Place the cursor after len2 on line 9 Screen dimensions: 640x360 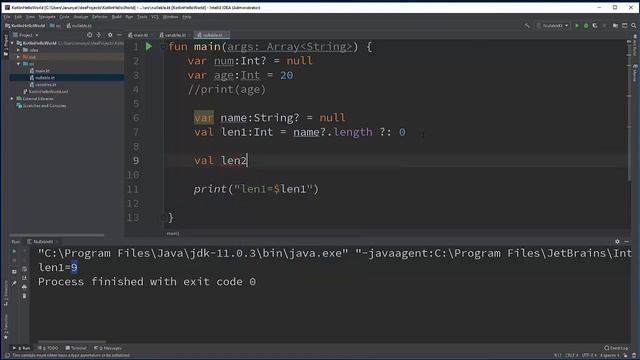click(247, 161)
